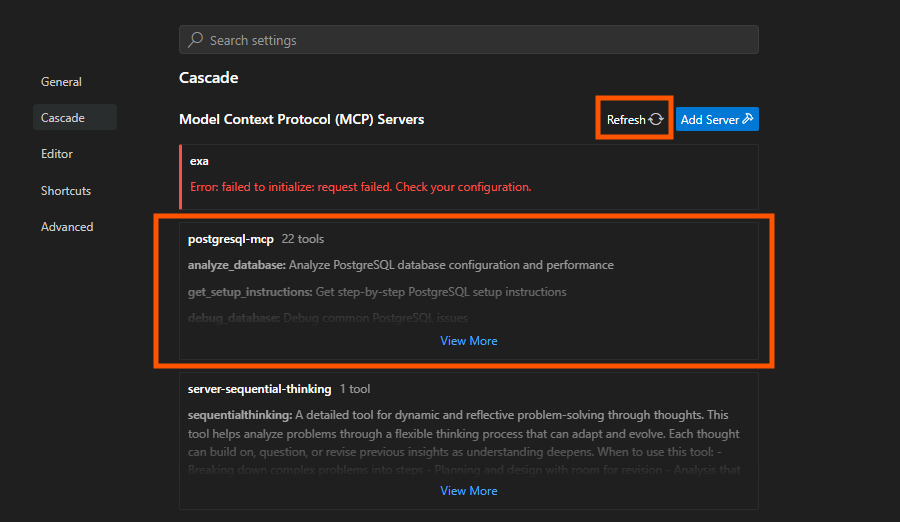Select the exa server name

[199, 161]
